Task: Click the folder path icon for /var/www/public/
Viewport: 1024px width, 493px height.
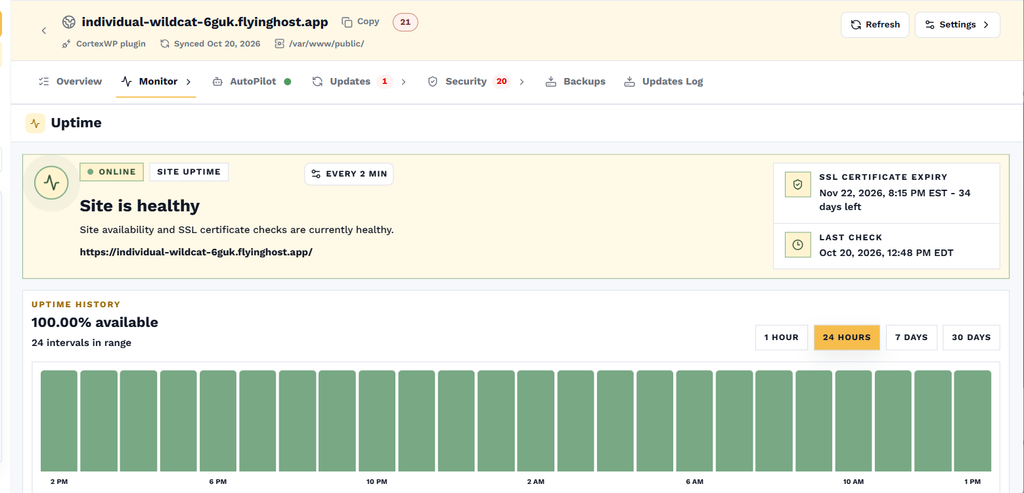Action: pyautogui.click(x=280, y=44)
